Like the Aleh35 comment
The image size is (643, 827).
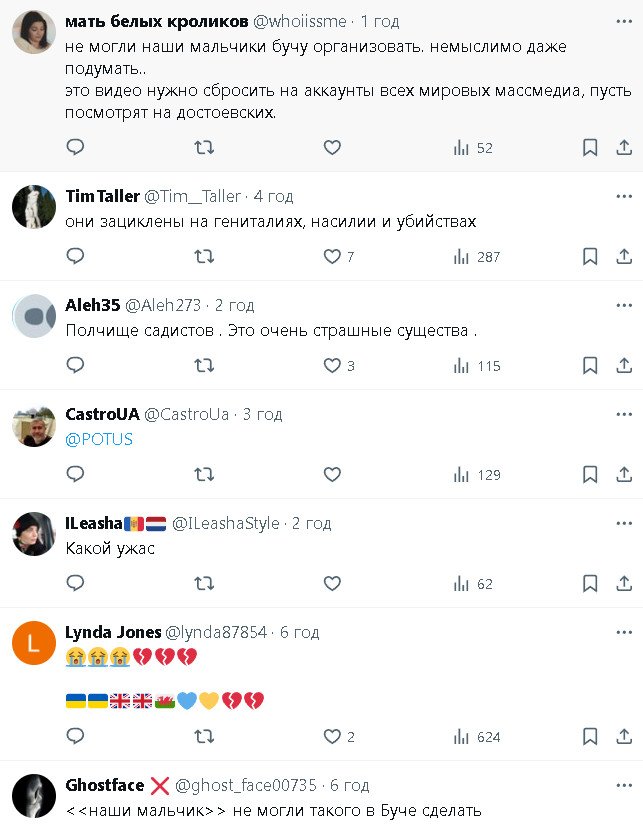click(333, 366)
